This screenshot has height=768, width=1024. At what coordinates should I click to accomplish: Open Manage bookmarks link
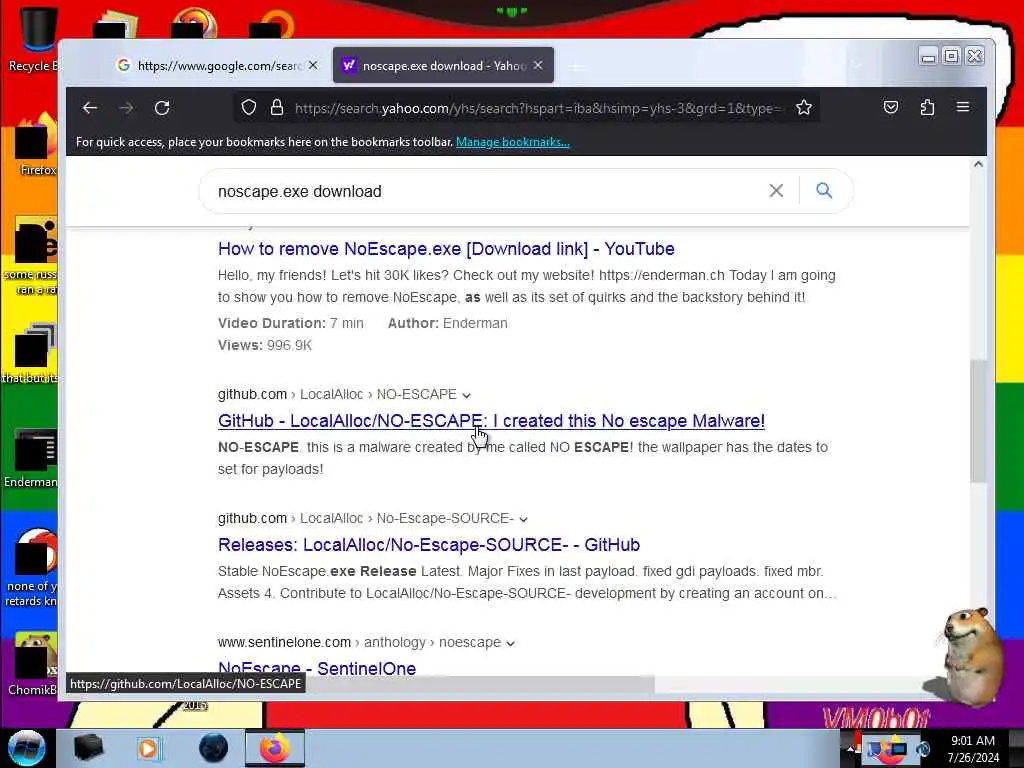(513, 142)
